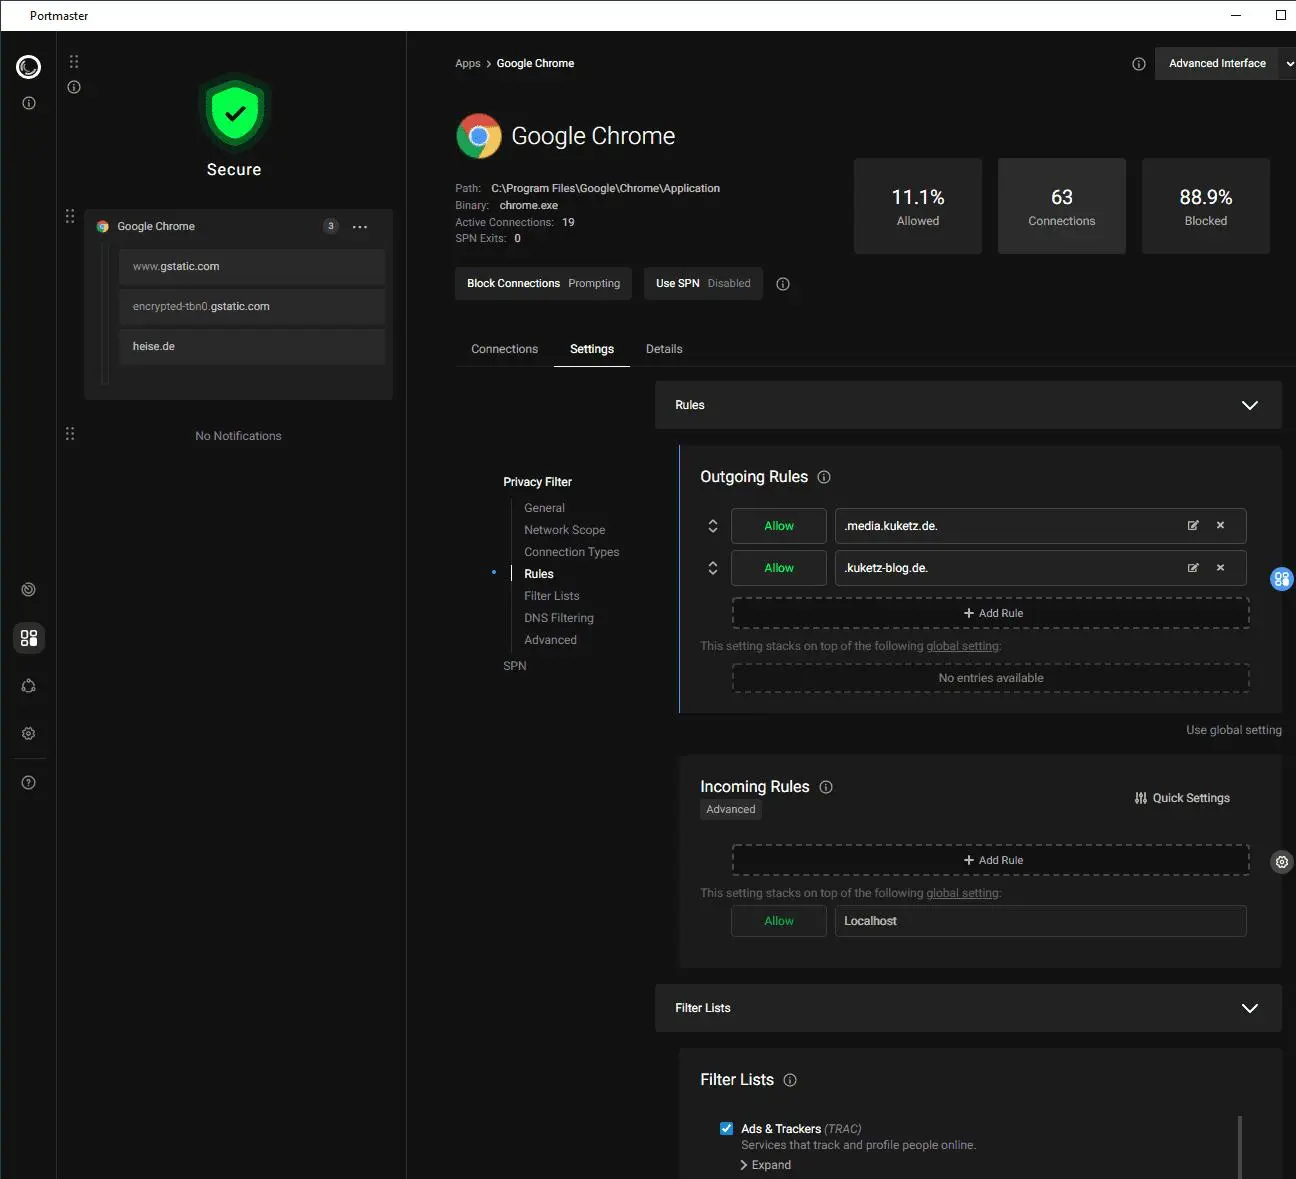The width and height of the screenshot is (1296, 1179).
Task: Click the gray gear global-setting badge
Action: 1282,862
